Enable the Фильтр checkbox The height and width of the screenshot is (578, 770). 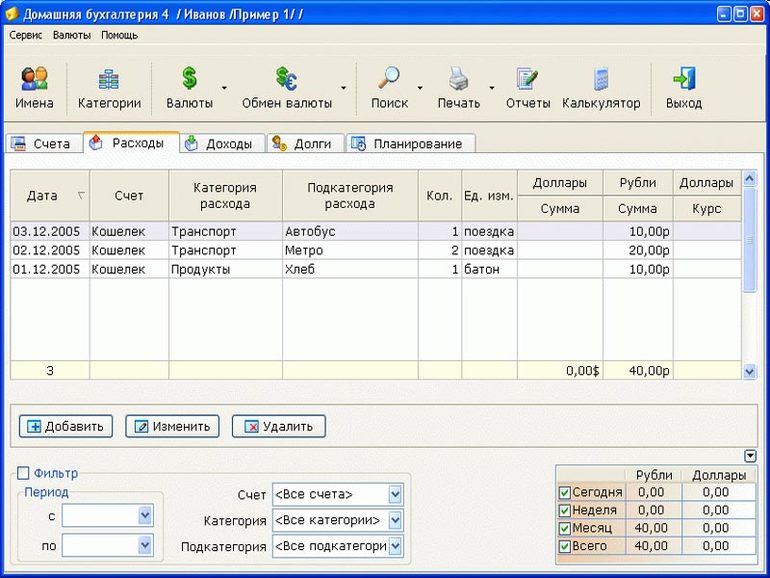point(24,473)
